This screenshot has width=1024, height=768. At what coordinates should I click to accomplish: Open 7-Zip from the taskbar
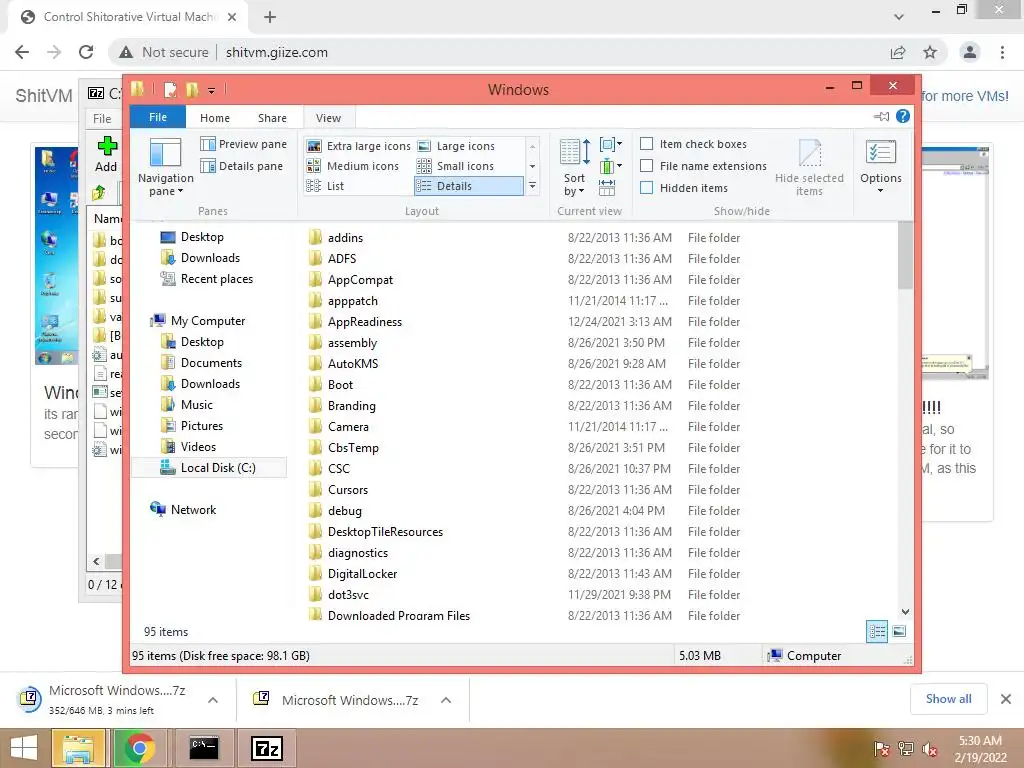(x=267, y=748)
